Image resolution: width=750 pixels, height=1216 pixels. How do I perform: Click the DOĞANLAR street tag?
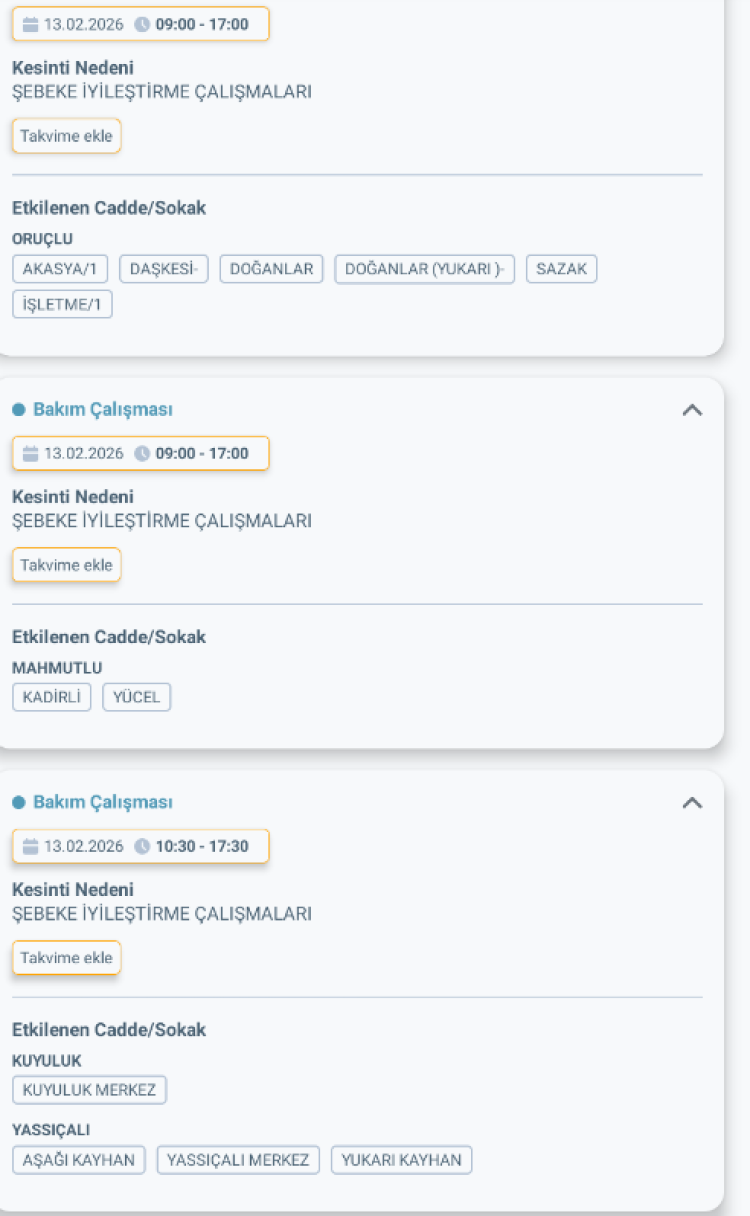[272, 268]
